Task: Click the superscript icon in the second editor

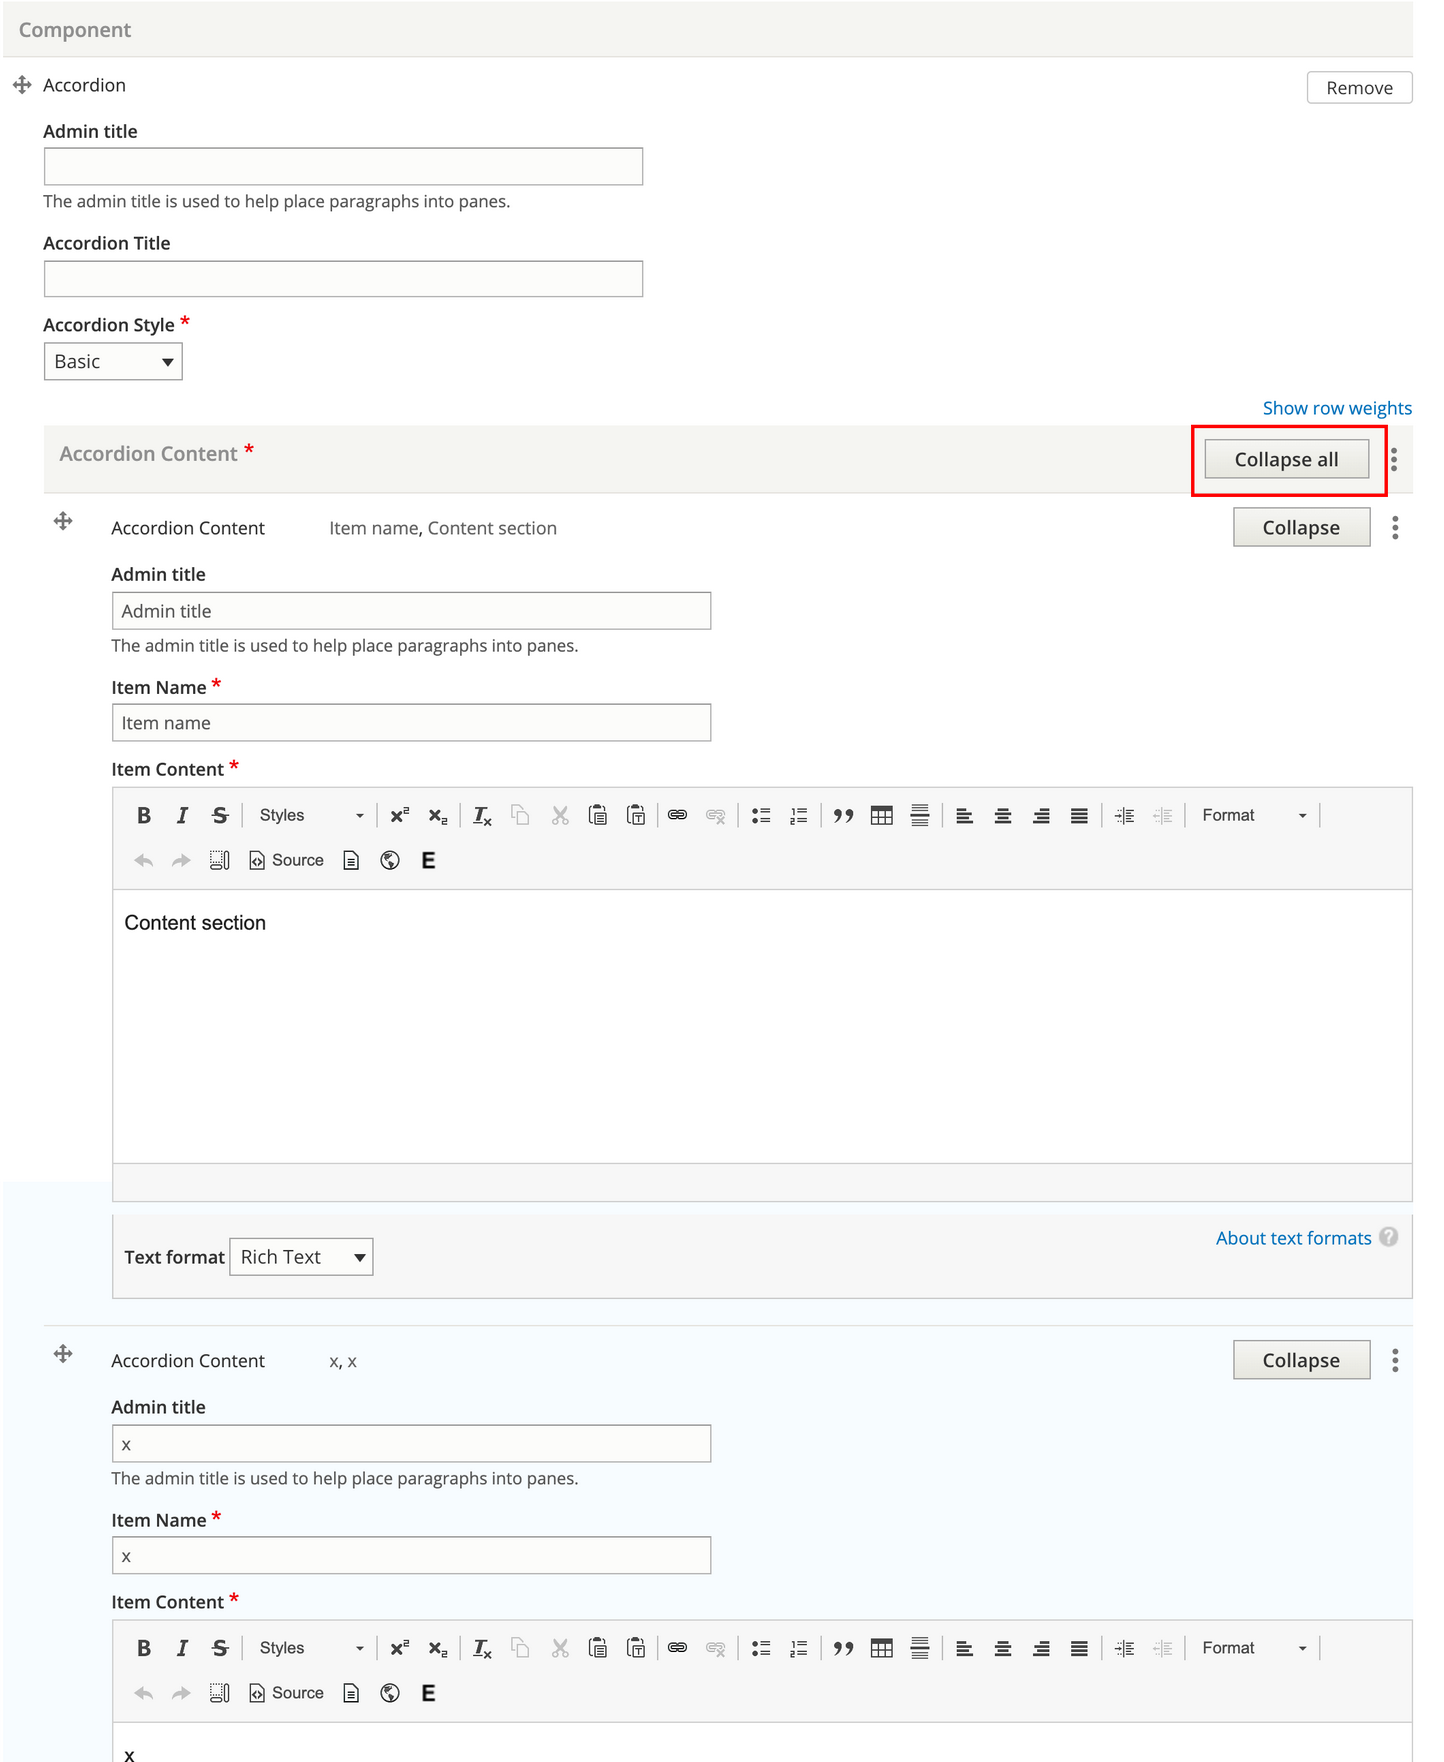Action: coord(400,1648)
